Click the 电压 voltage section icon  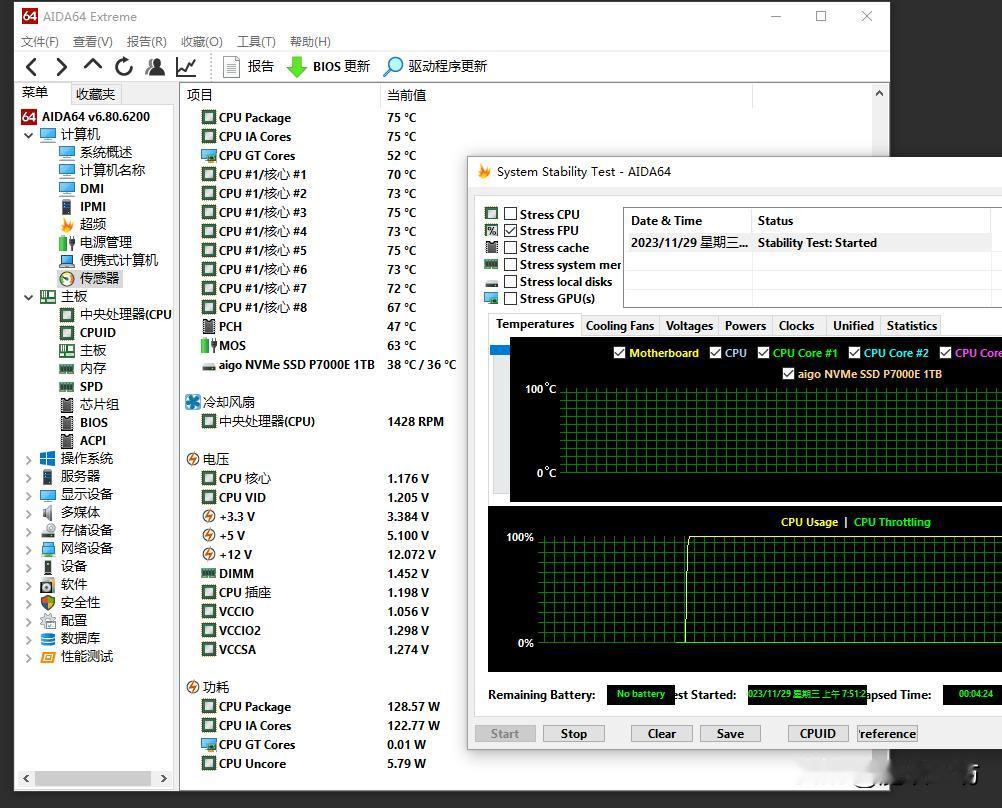(x=192, y=459)
